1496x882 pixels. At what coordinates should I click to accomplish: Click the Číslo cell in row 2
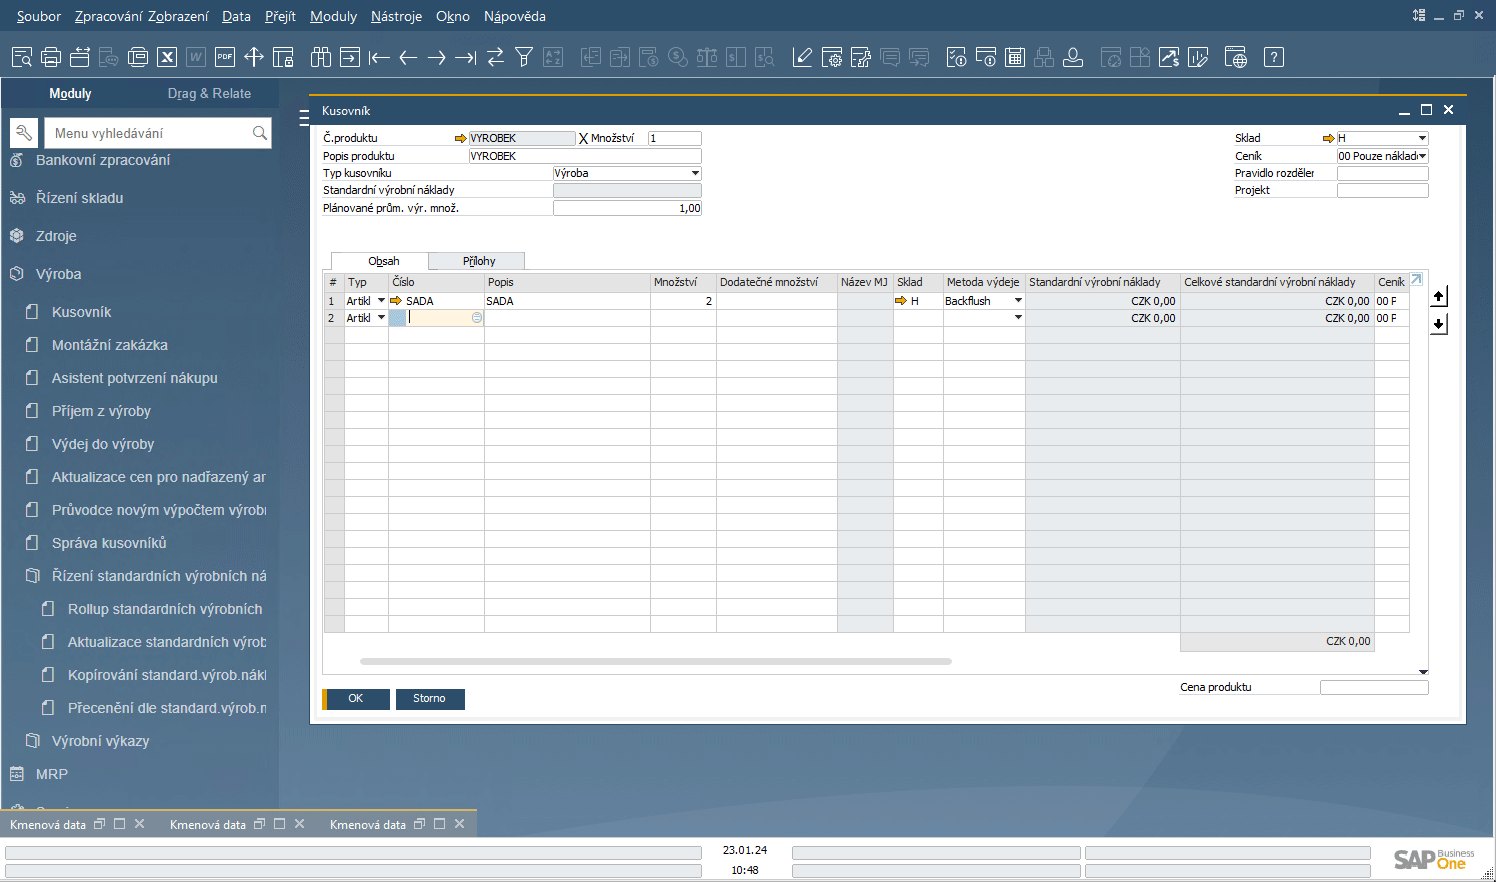click(x=436, y=318)
